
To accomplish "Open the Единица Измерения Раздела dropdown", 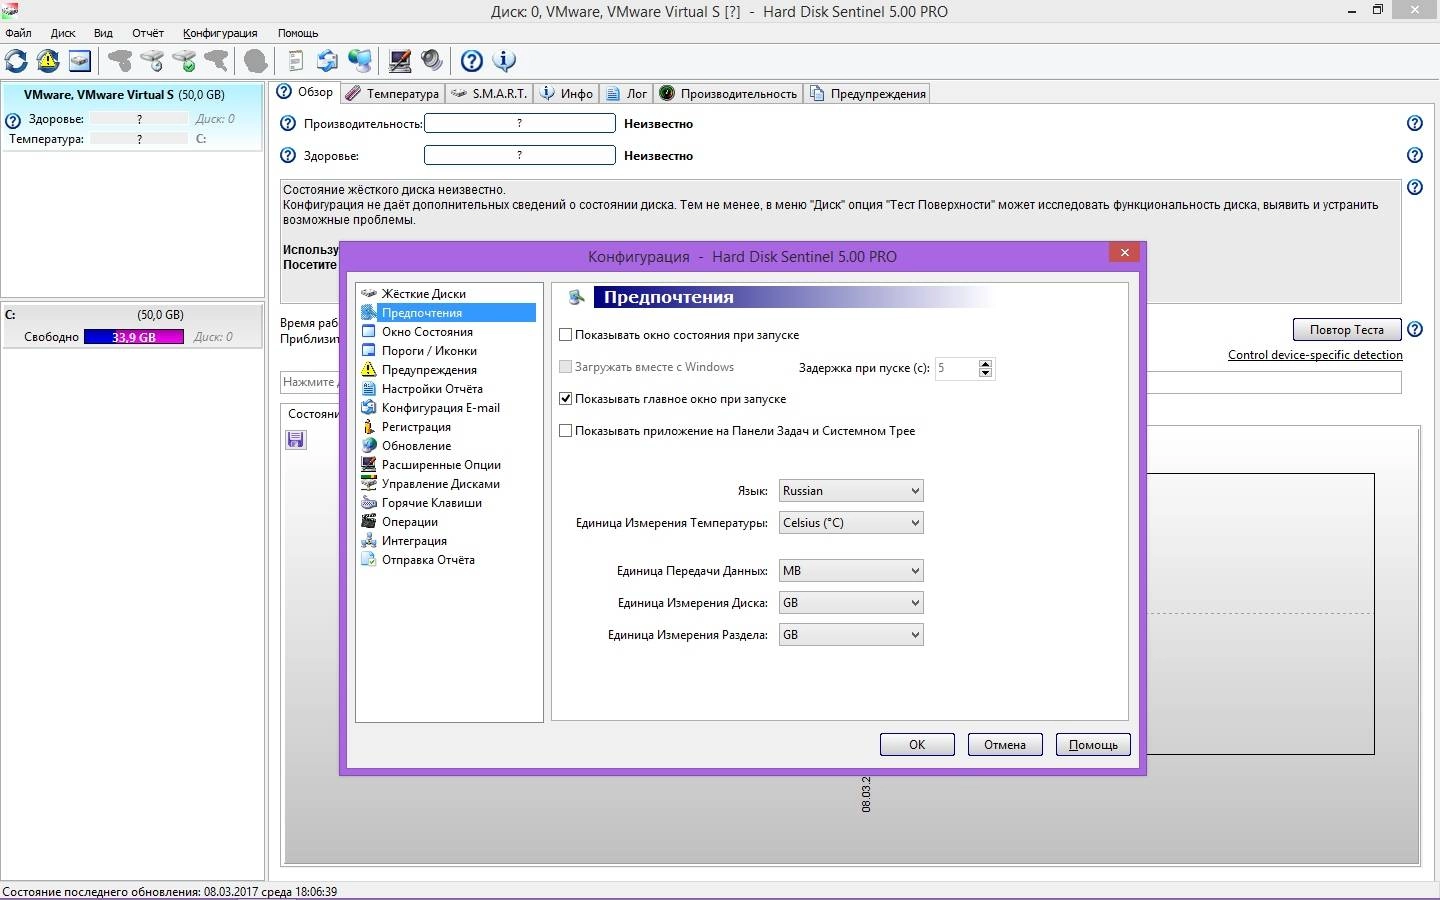I will click(x=851, y=635).
